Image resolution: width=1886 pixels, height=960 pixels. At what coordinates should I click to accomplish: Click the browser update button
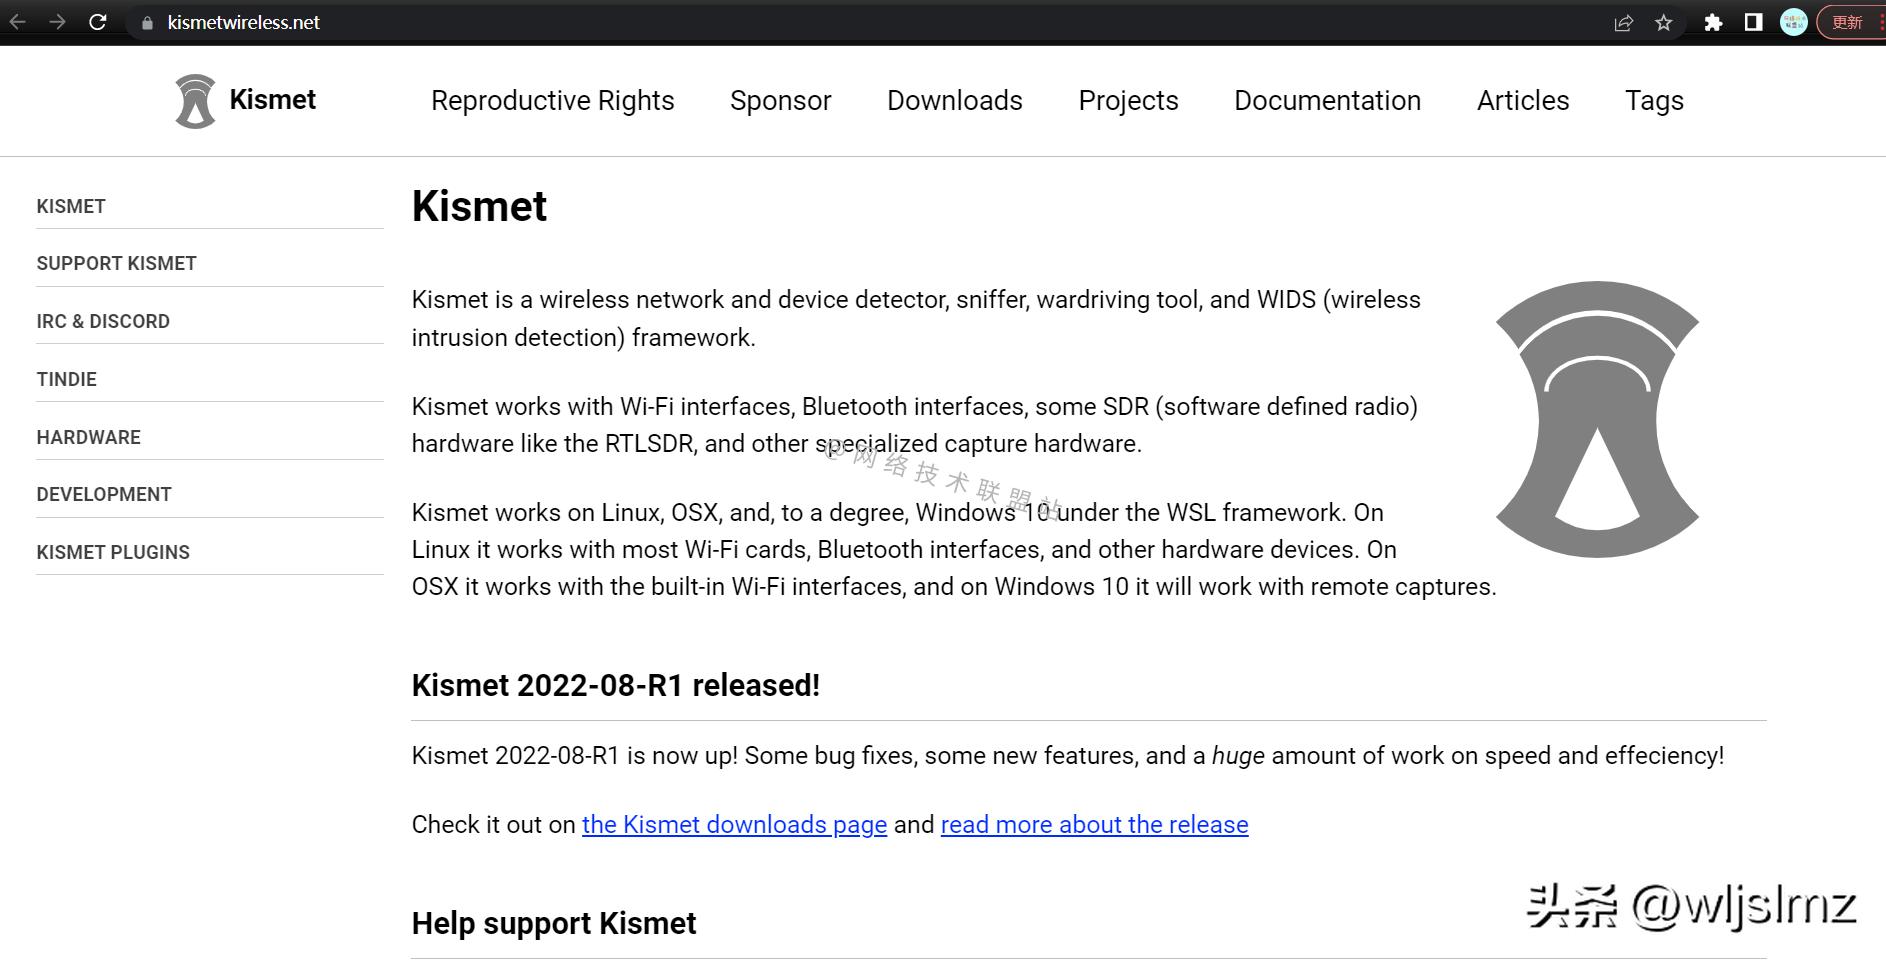pos(1849,22)
